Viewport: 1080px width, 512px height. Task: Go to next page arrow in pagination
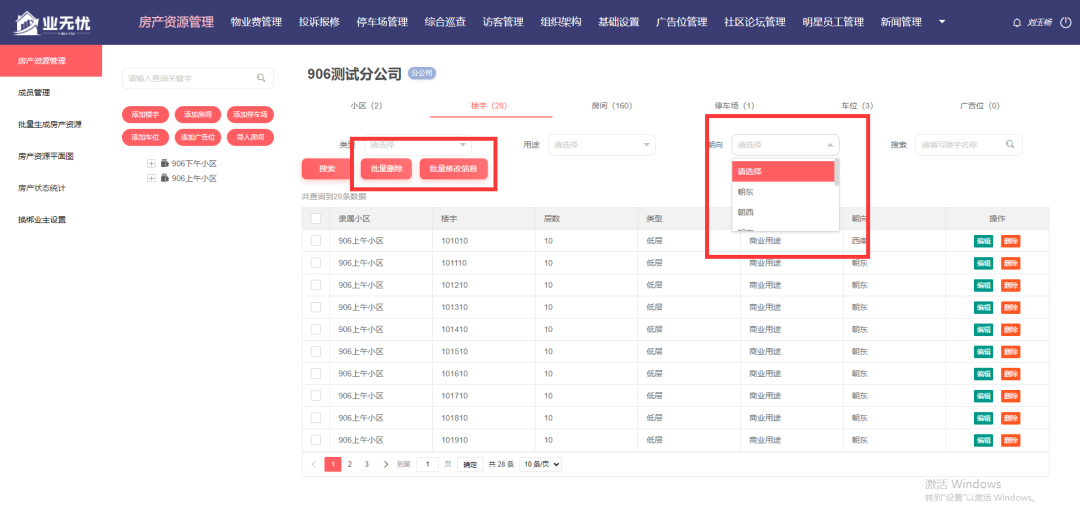pyautogui.click(x=386, y=464)
